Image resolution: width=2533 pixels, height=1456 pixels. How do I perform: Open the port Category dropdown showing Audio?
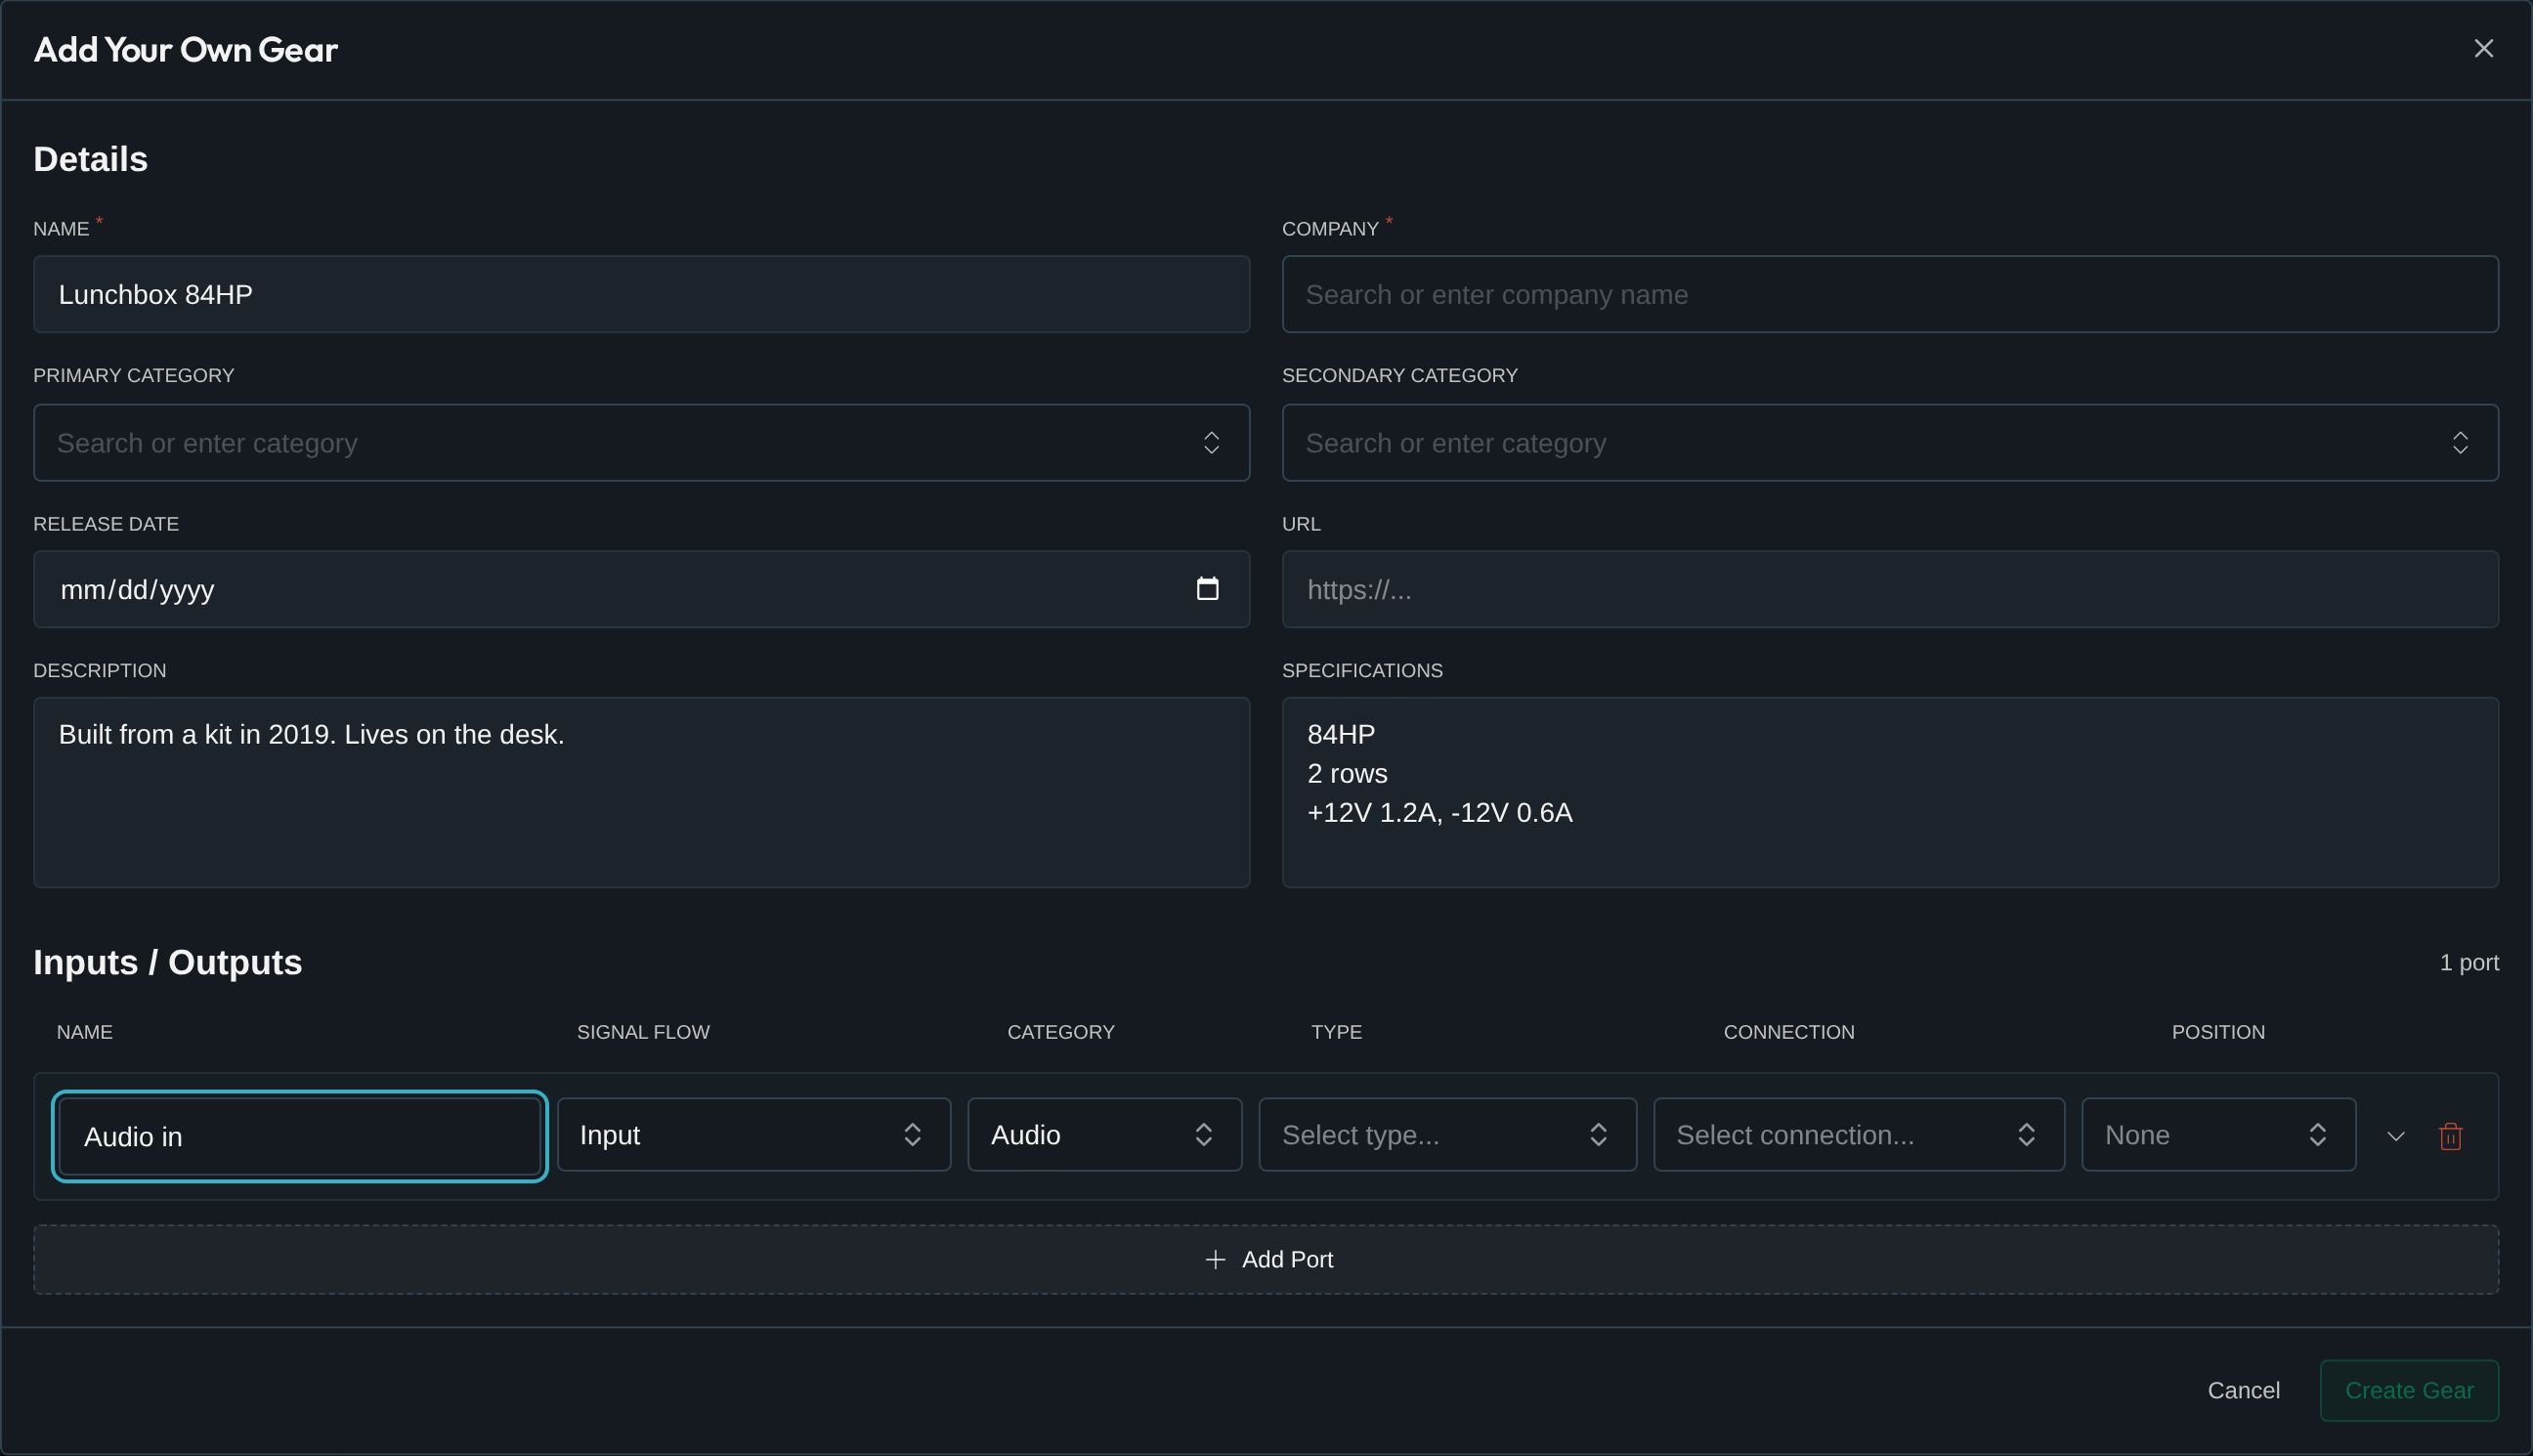click(1104, 1135)
